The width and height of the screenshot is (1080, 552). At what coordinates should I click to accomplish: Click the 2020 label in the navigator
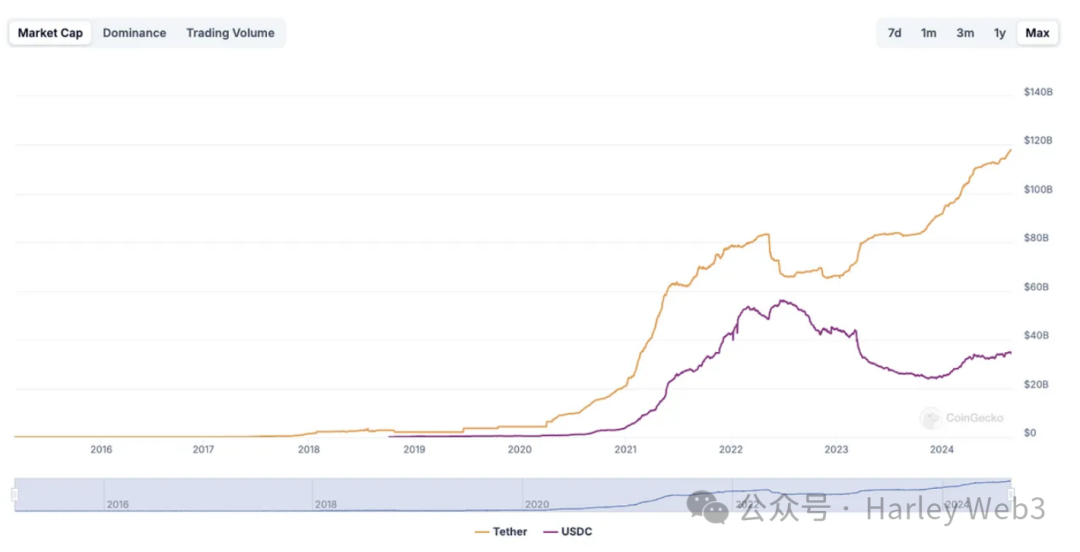[537, 504]
